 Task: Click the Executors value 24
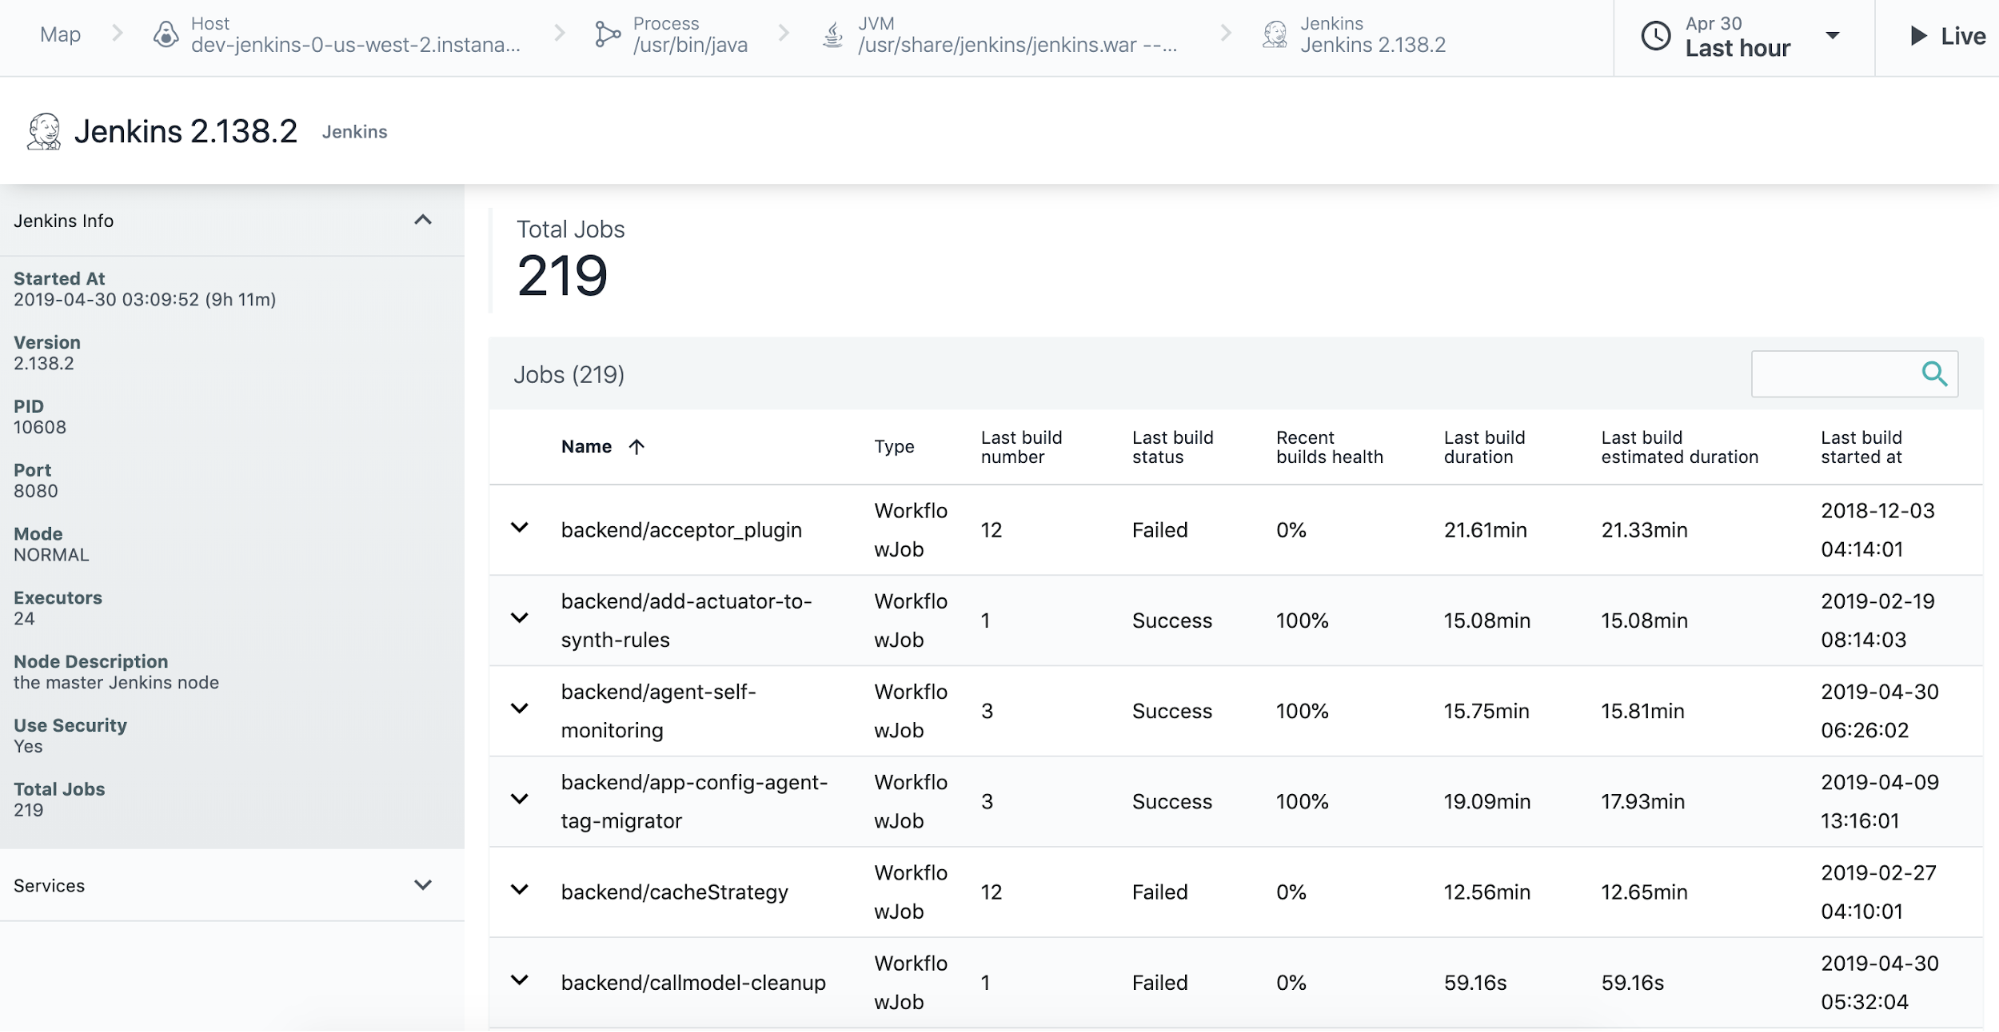point(24,619)
